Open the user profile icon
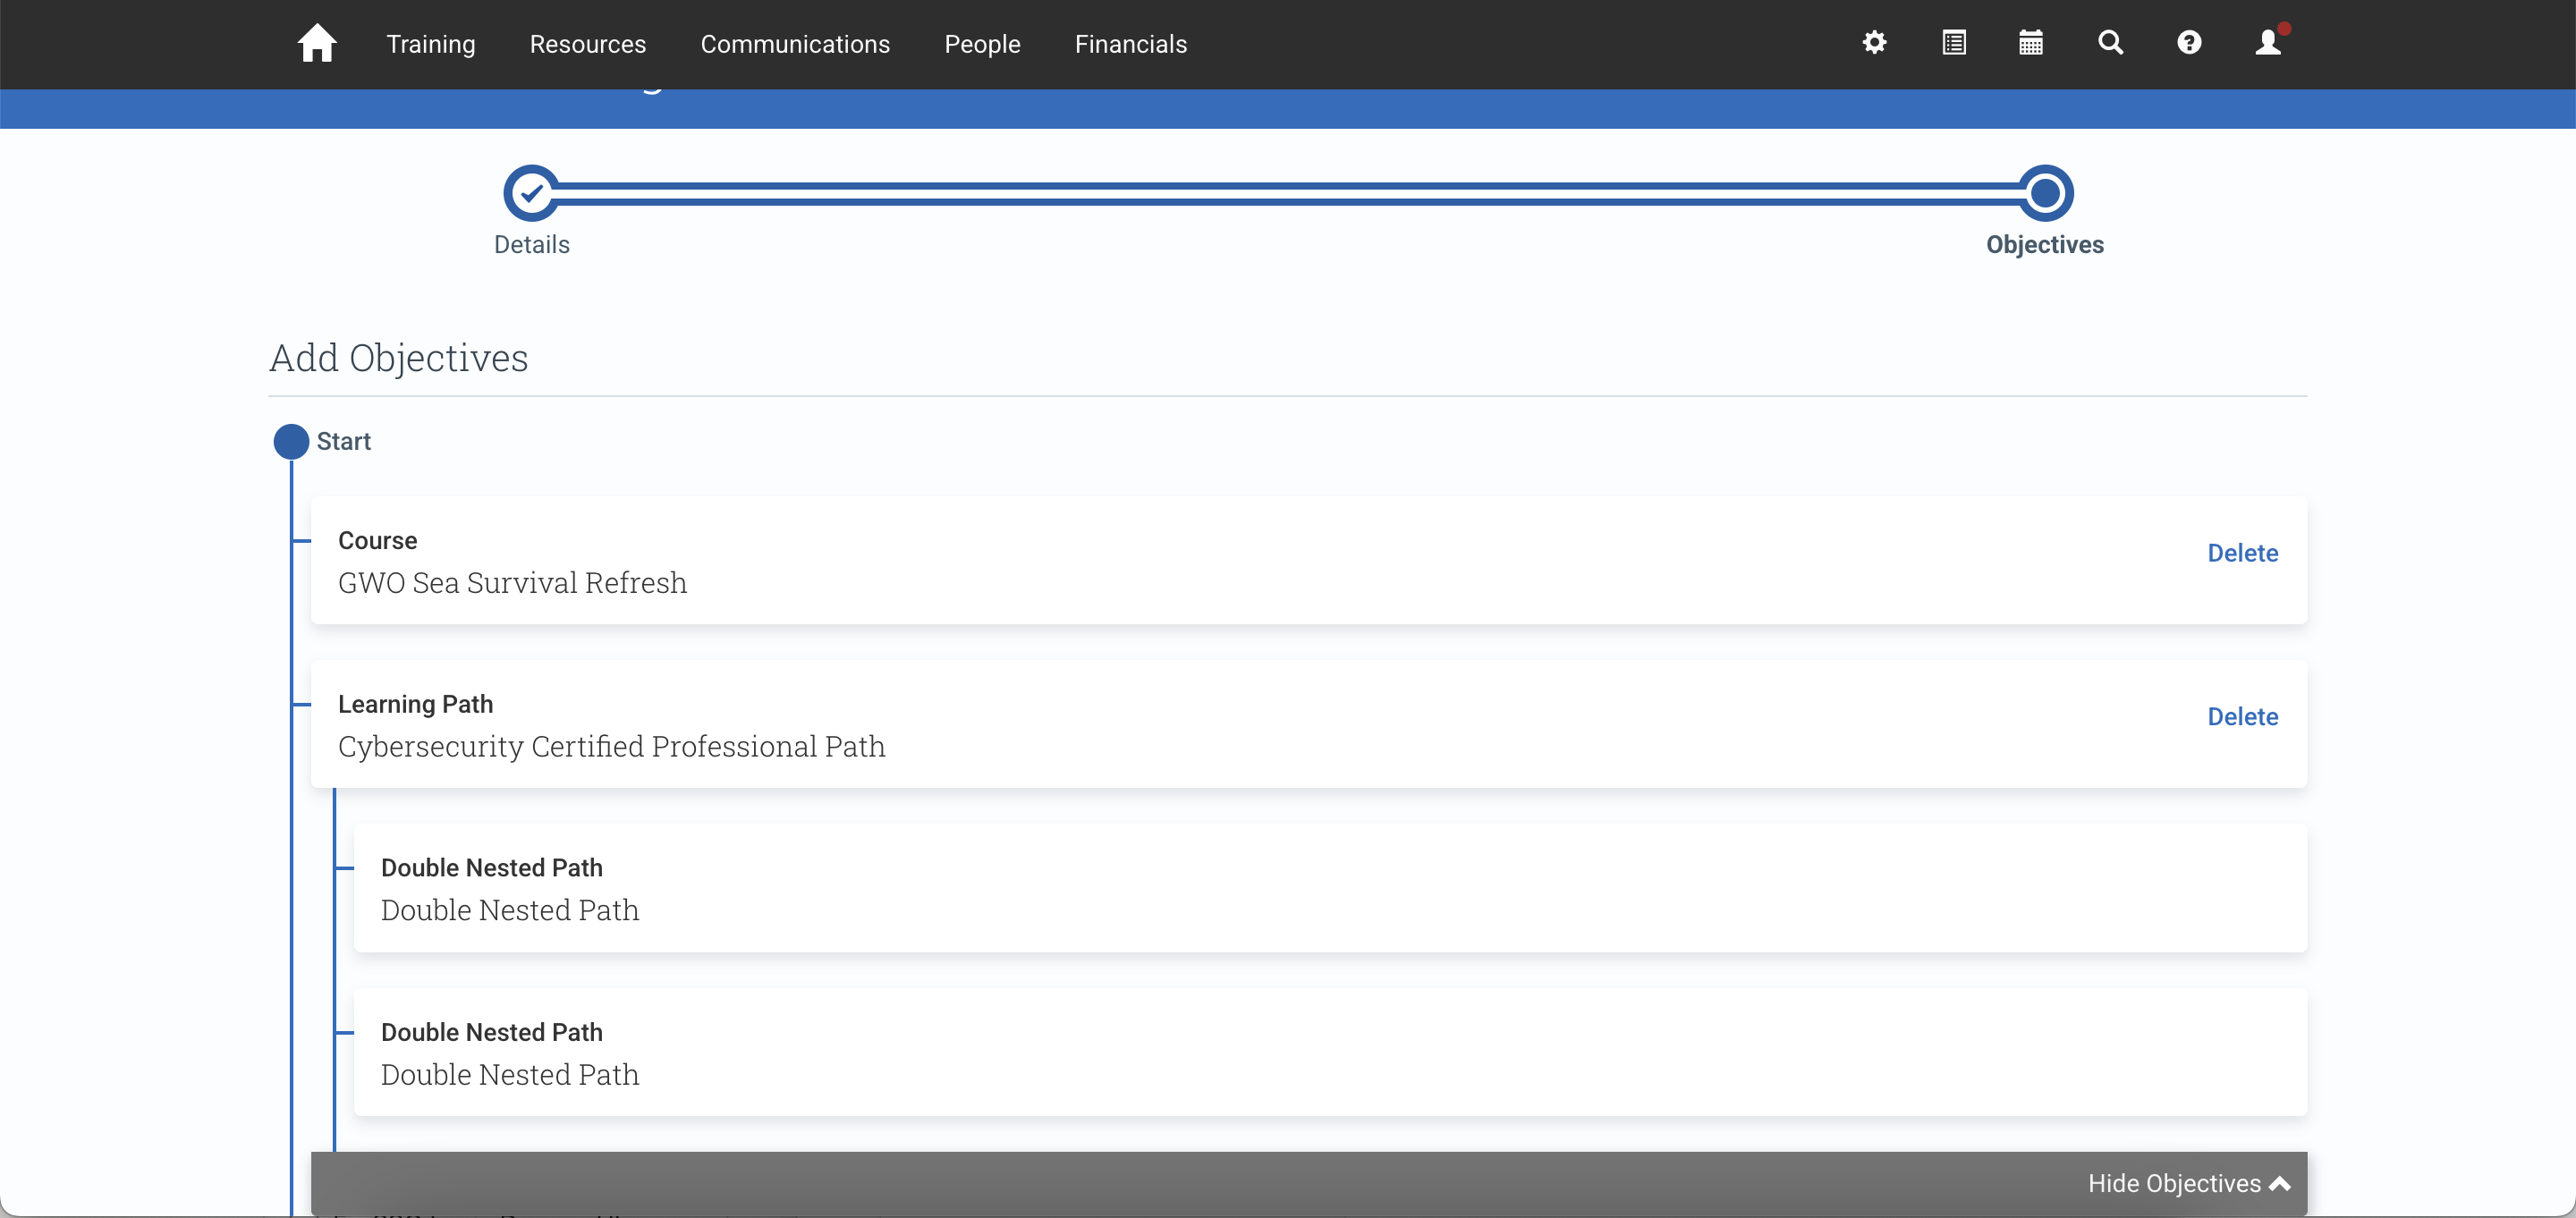The image size is (2576, 1218). pos(2268,42)
